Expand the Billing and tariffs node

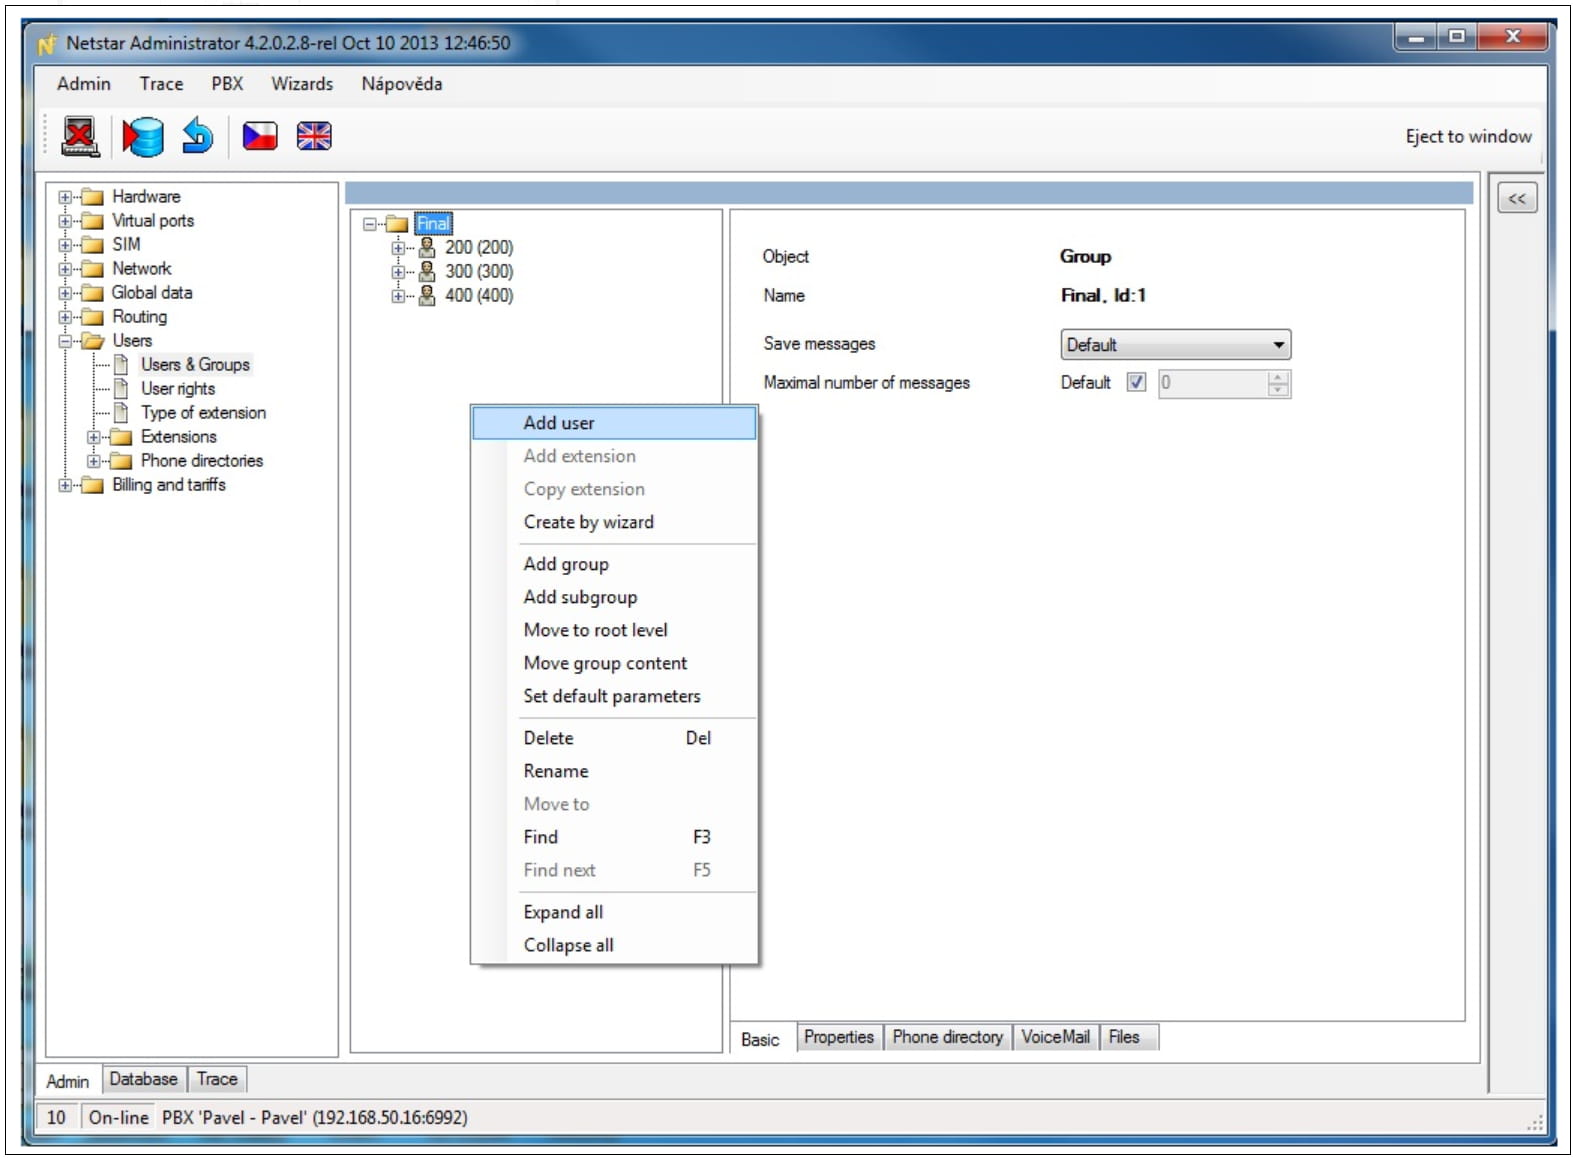point(65,485)
